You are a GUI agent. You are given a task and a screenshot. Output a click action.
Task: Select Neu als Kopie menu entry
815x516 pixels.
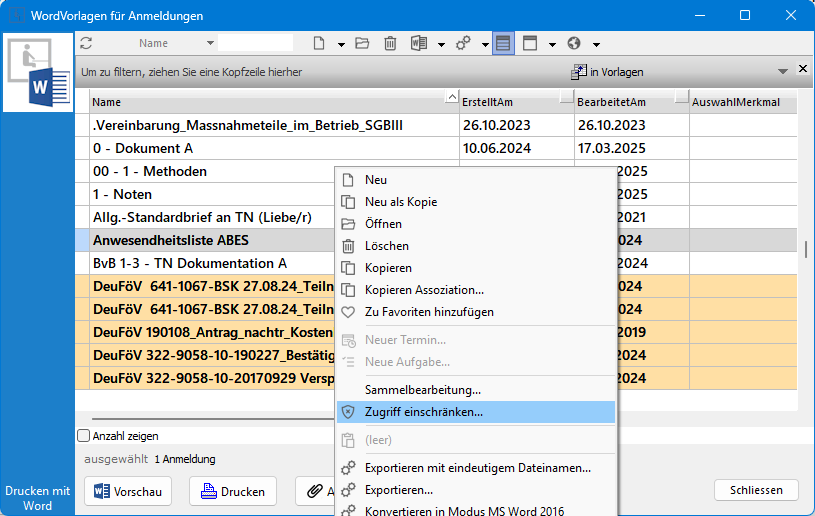point(401,202)
